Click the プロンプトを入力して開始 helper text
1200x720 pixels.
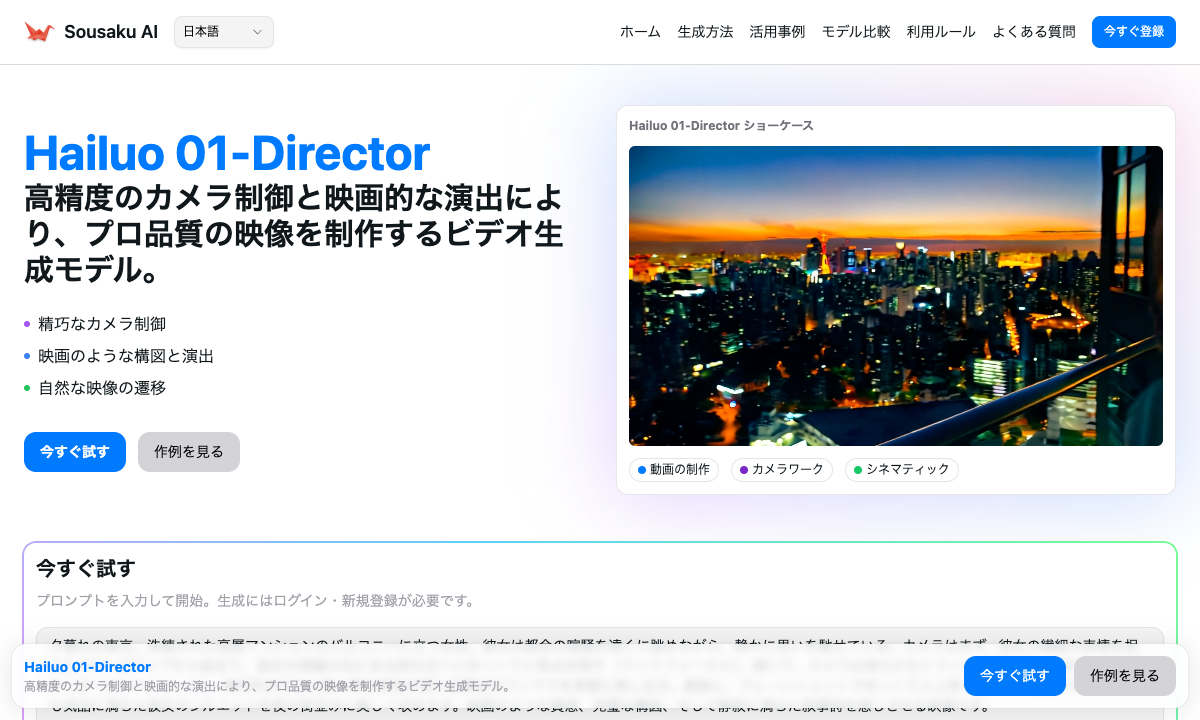255,601
